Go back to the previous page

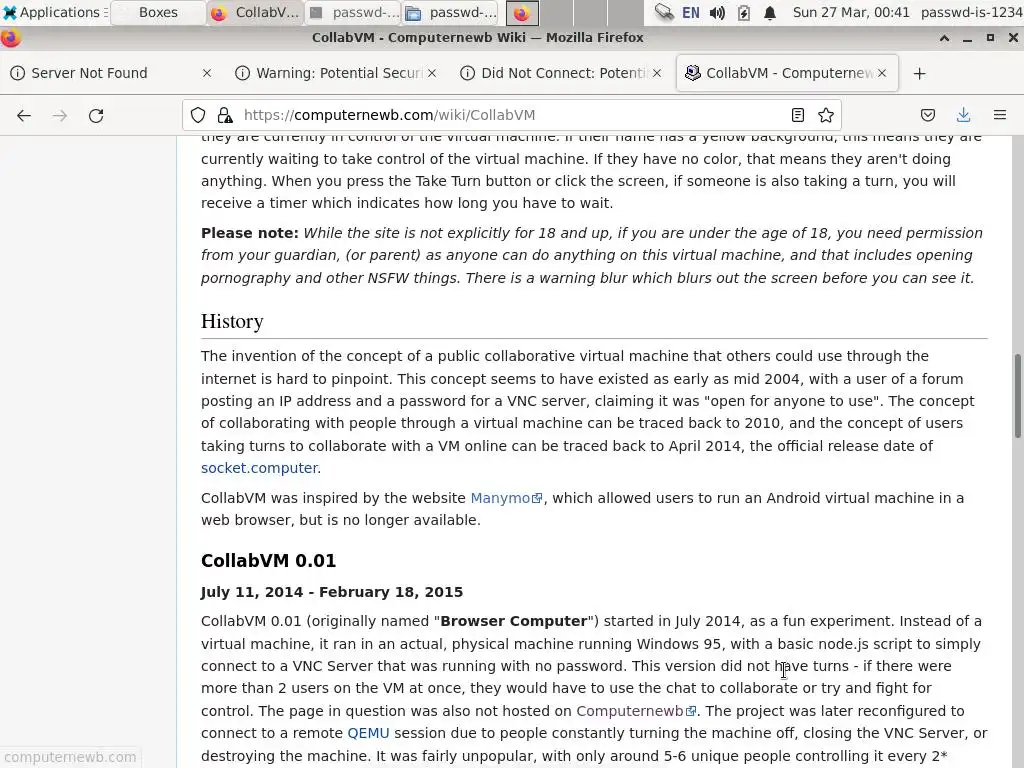tap(24, 116)
